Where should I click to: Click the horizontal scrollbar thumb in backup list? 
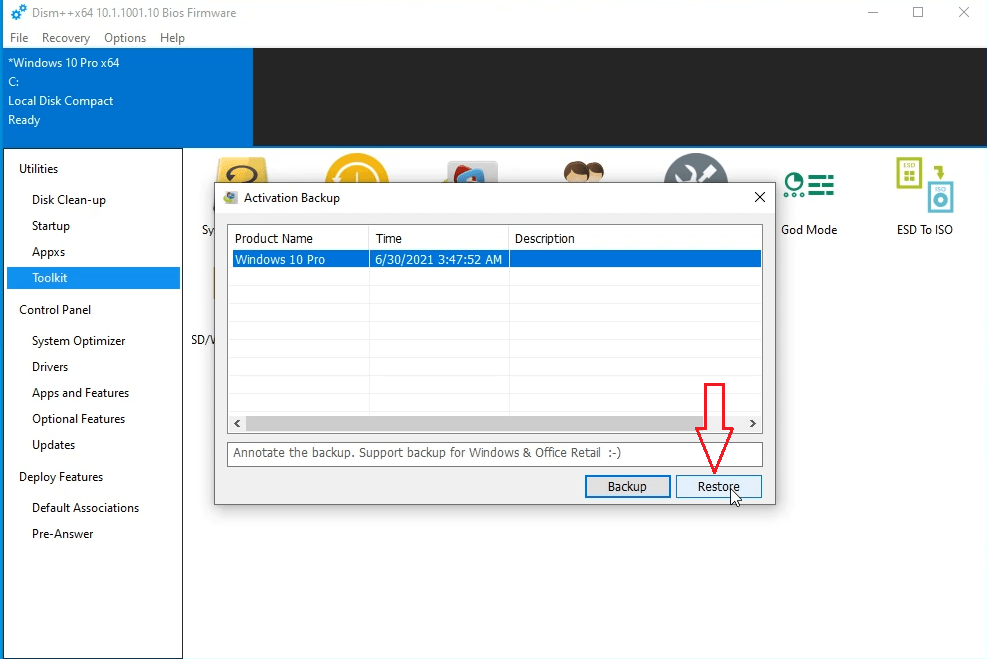(475, 424)
